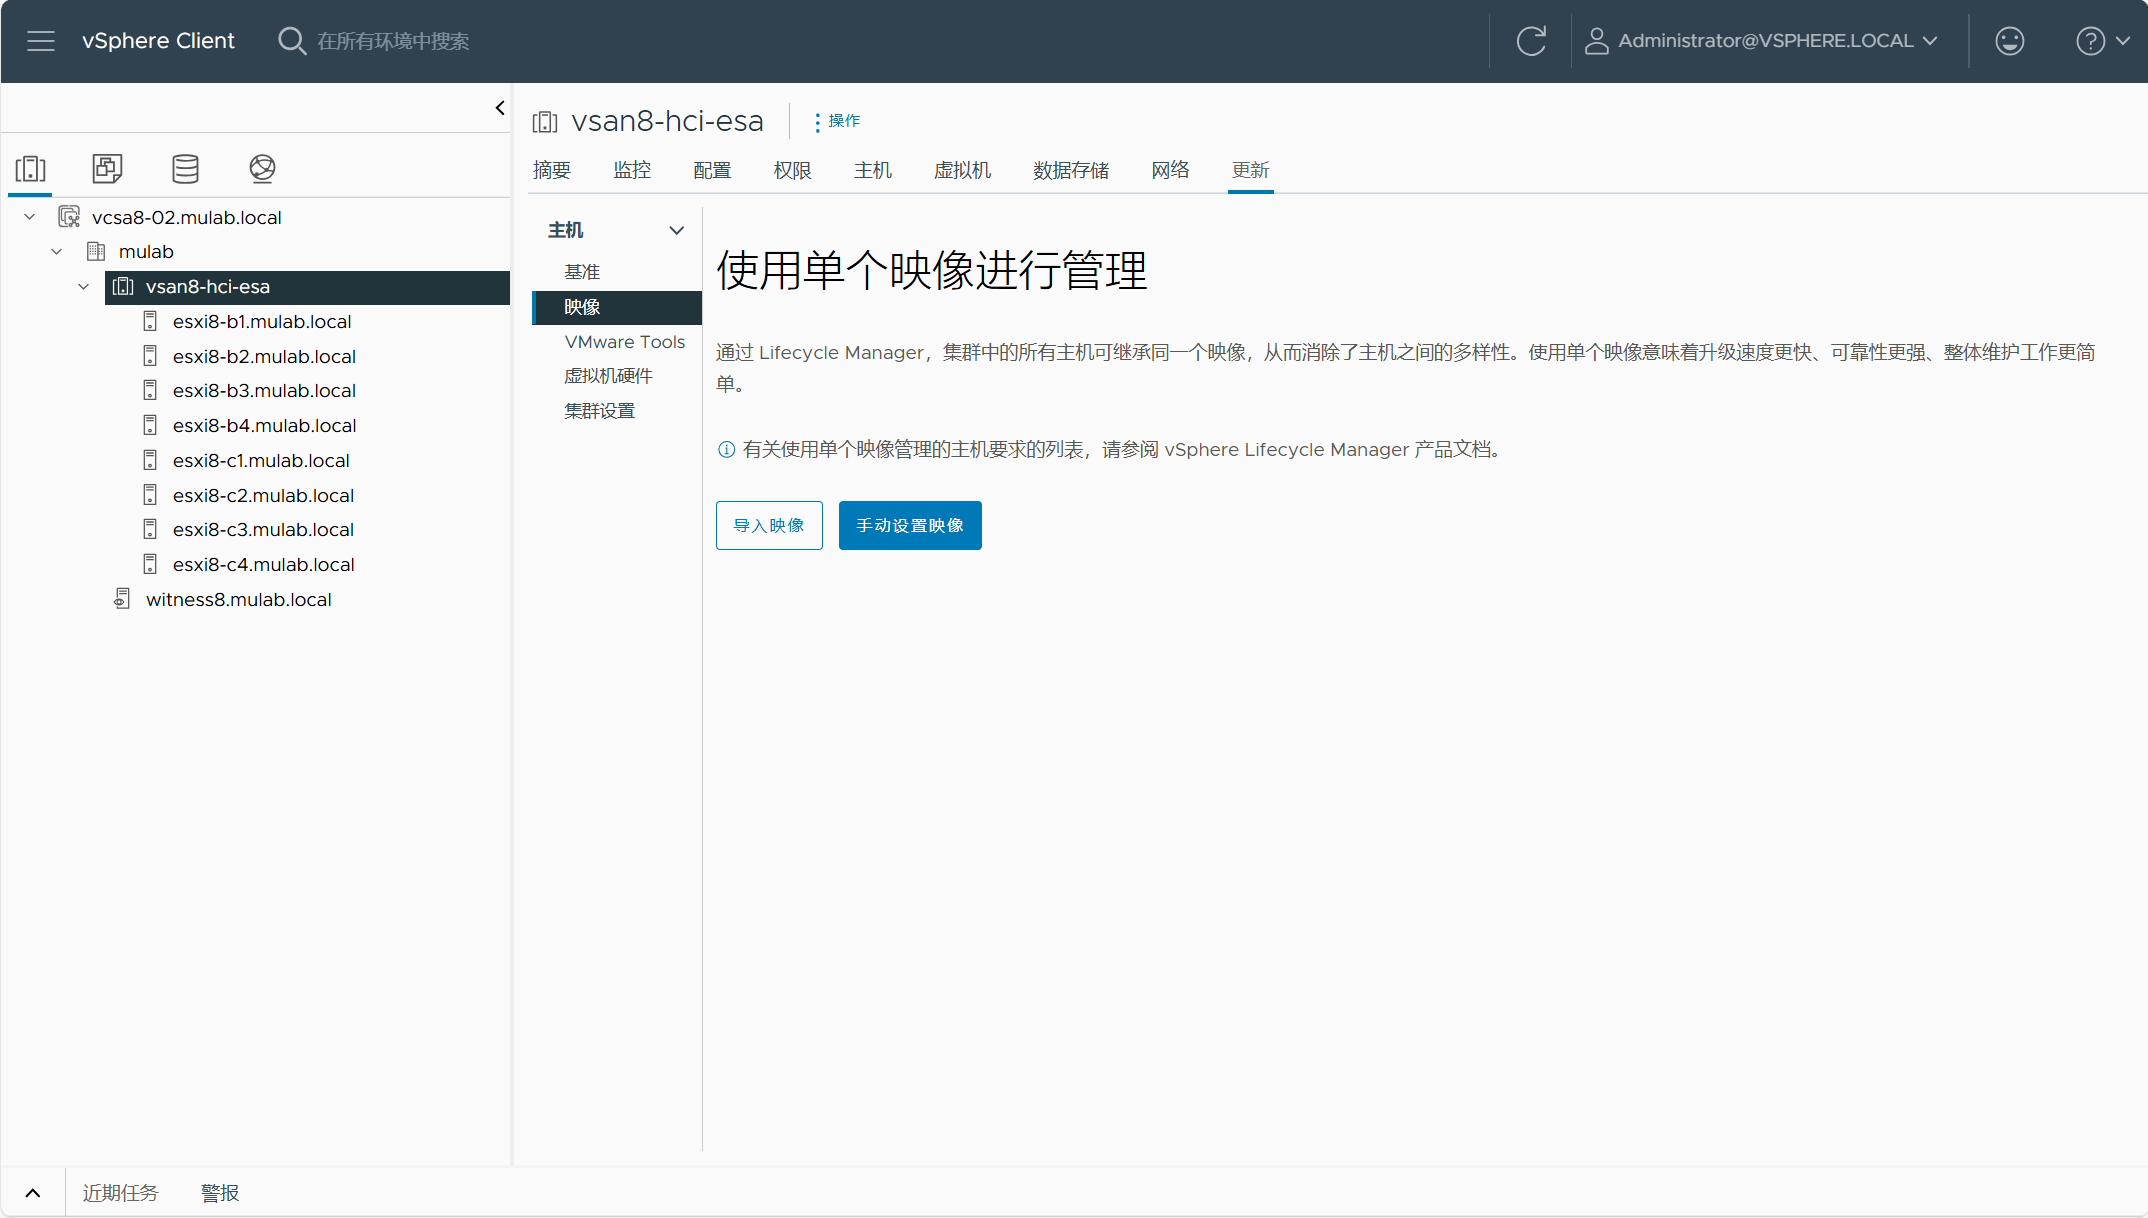Select 基准 in update sidebar
This screenshot has height=1218, width=2148.
582,272
